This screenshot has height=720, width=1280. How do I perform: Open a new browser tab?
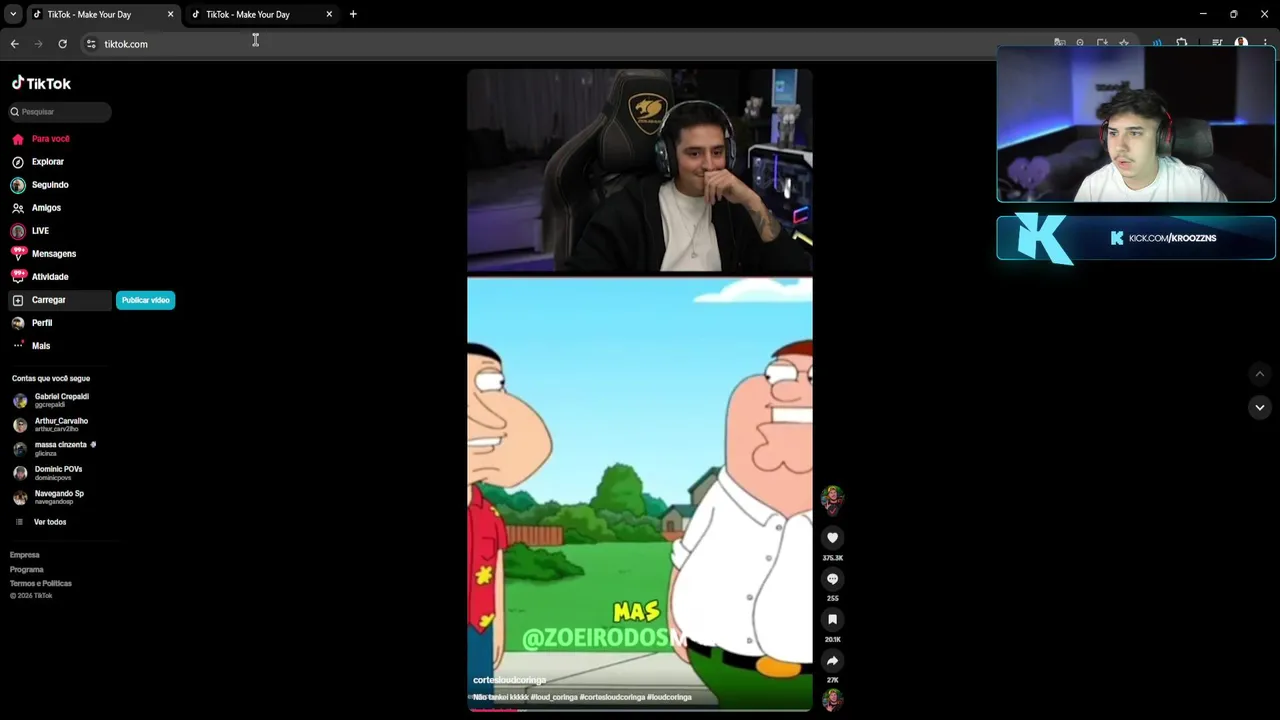coord(353,14)
